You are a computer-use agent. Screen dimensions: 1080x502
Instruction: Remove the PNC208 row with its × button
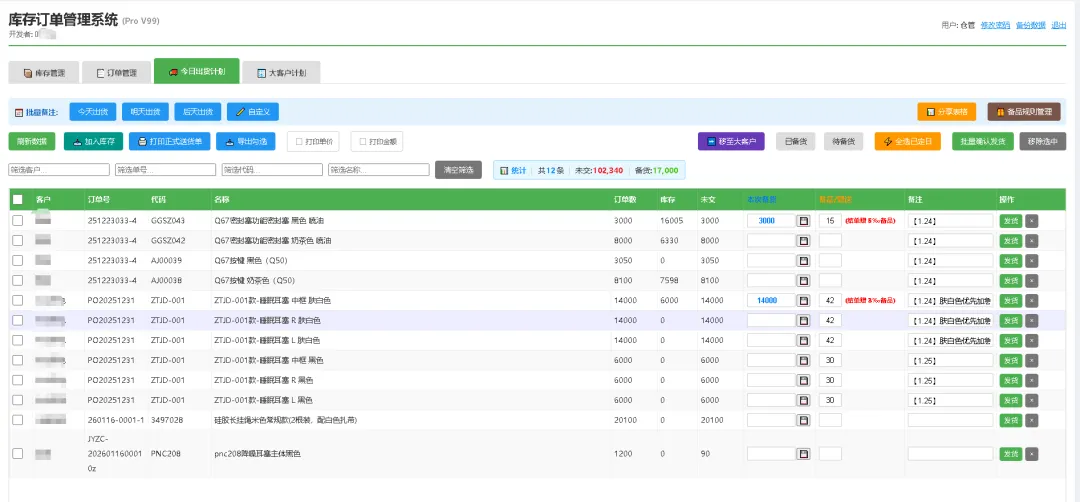pos(1031,454)
